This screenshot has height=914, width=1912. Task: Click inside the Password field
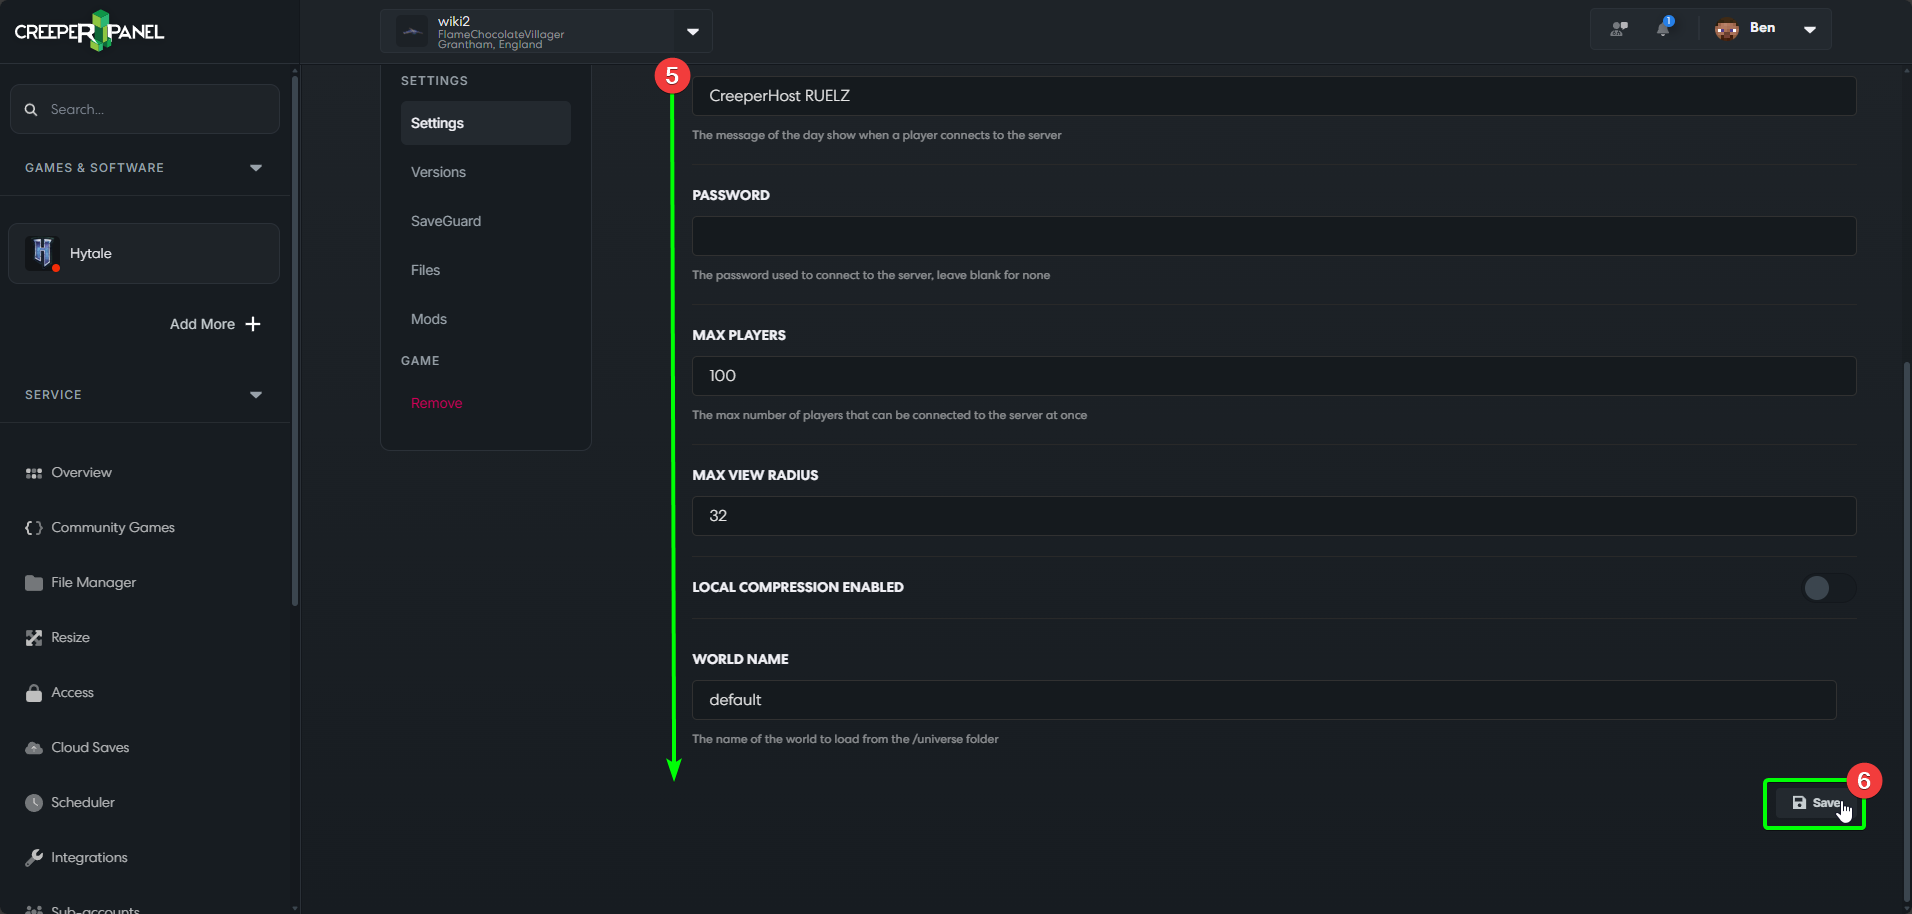[1270, 235]
